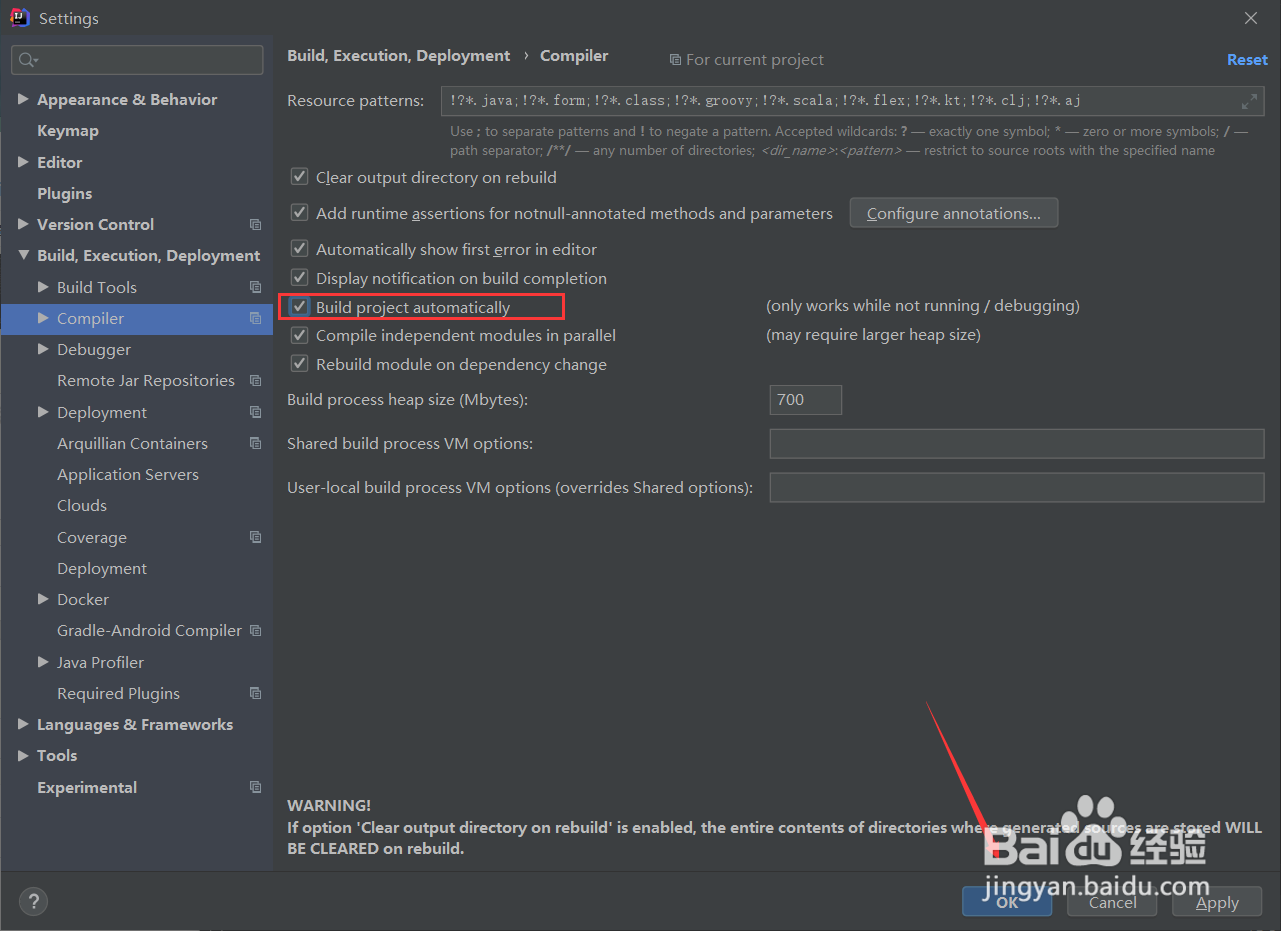Click project-level icon beside Build Tools
1281x931 pixels.
point(255,287)
